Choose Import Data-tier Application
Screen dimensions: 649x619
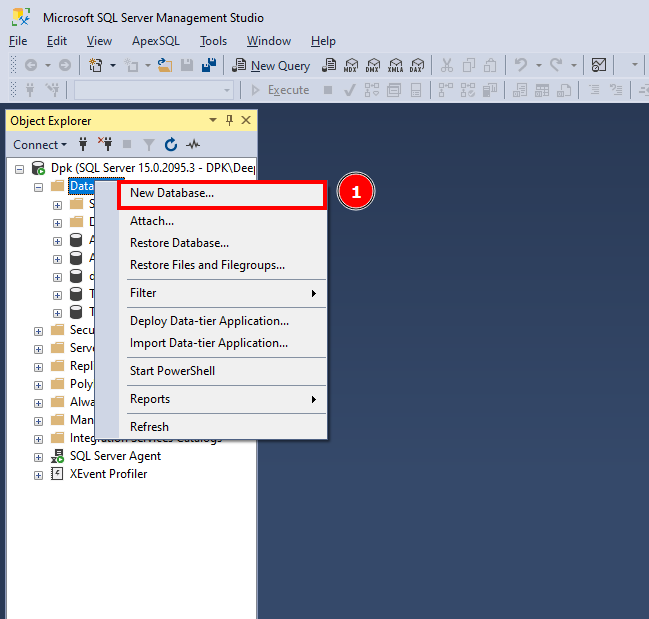(x=222, y=343)
